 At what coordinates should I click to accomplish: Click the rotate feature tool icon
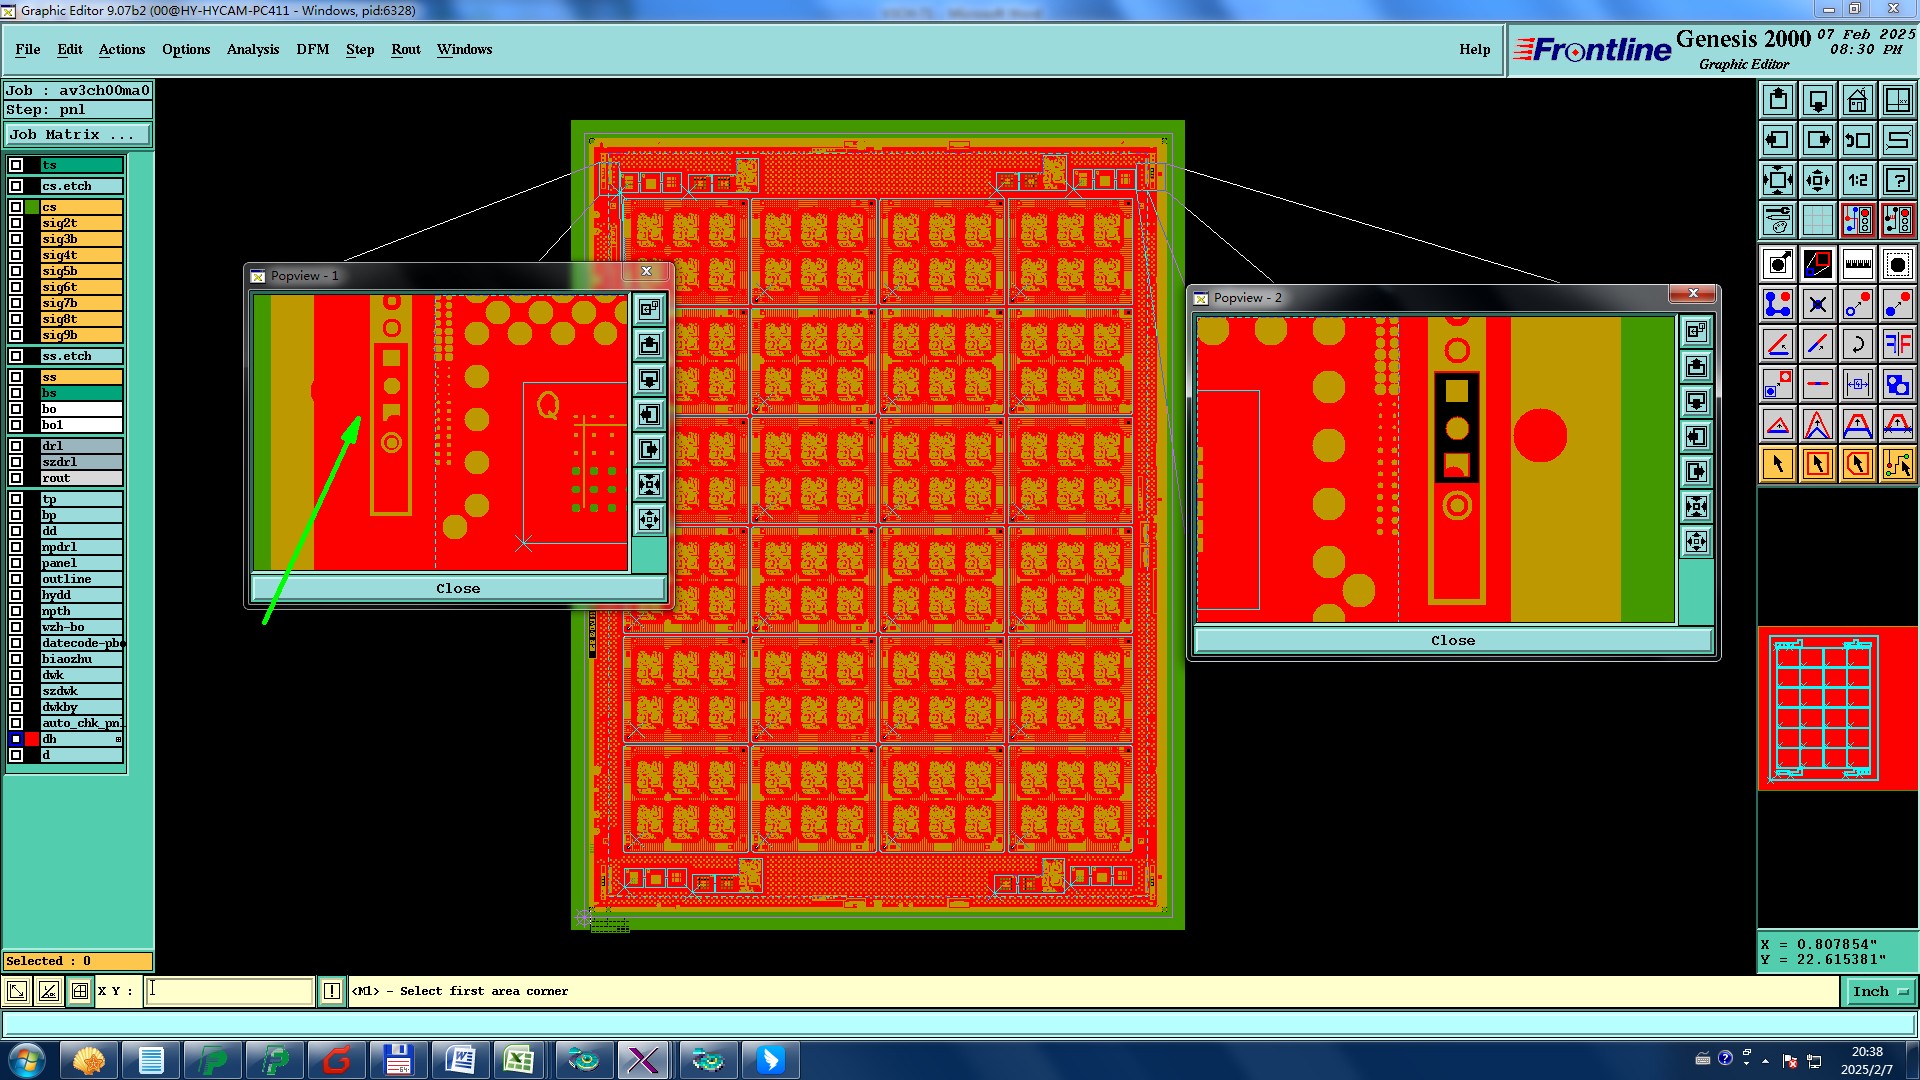point(1857,344)
